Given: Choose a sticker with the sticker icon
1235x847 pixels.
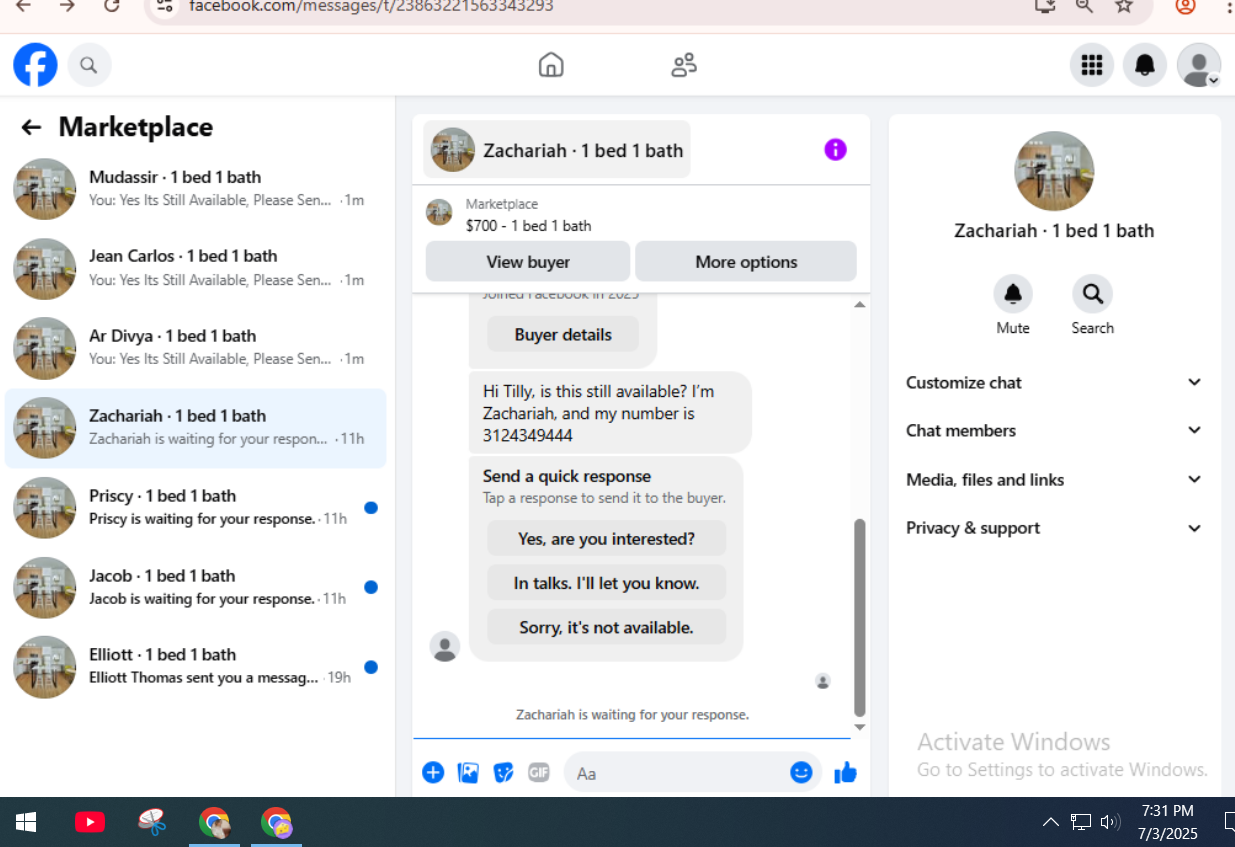Looking at the screenshot, I should [x=504, y=772].
